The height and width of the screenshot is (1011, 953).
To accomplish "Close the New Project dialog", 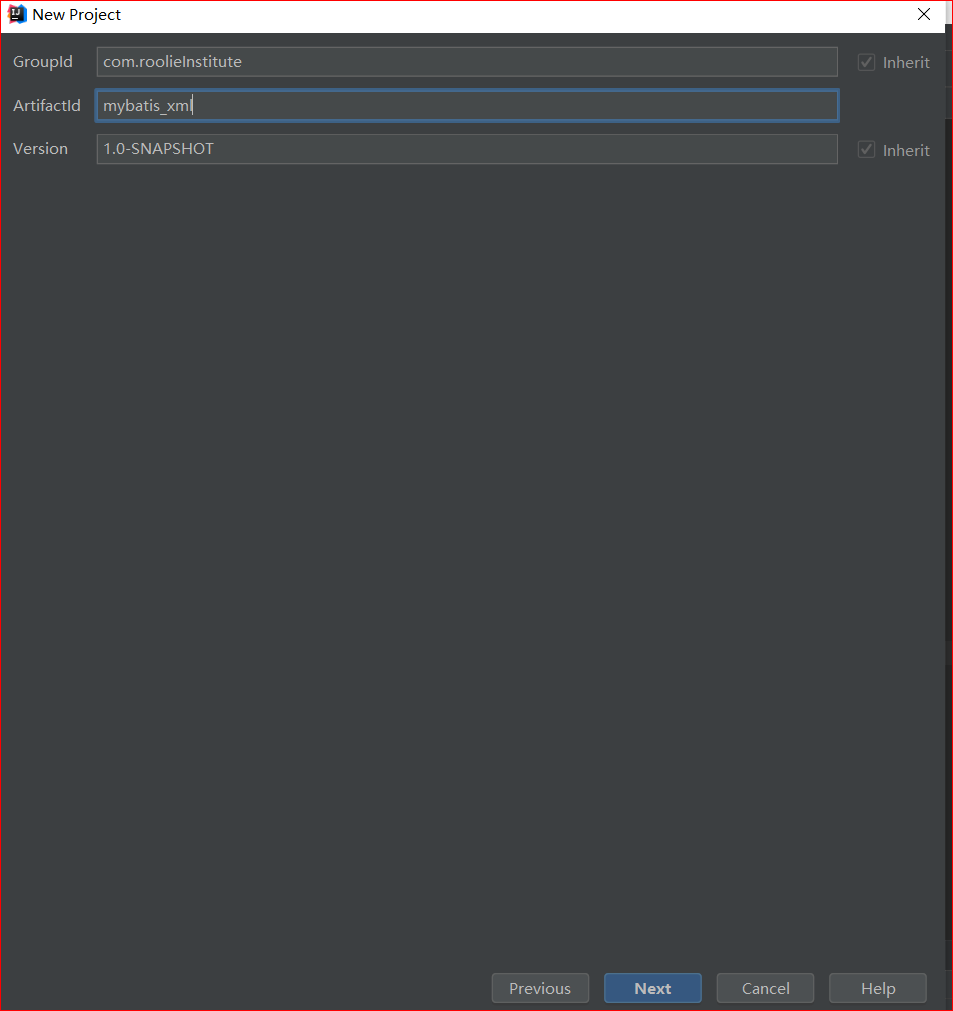I will [x=923, y=14].
